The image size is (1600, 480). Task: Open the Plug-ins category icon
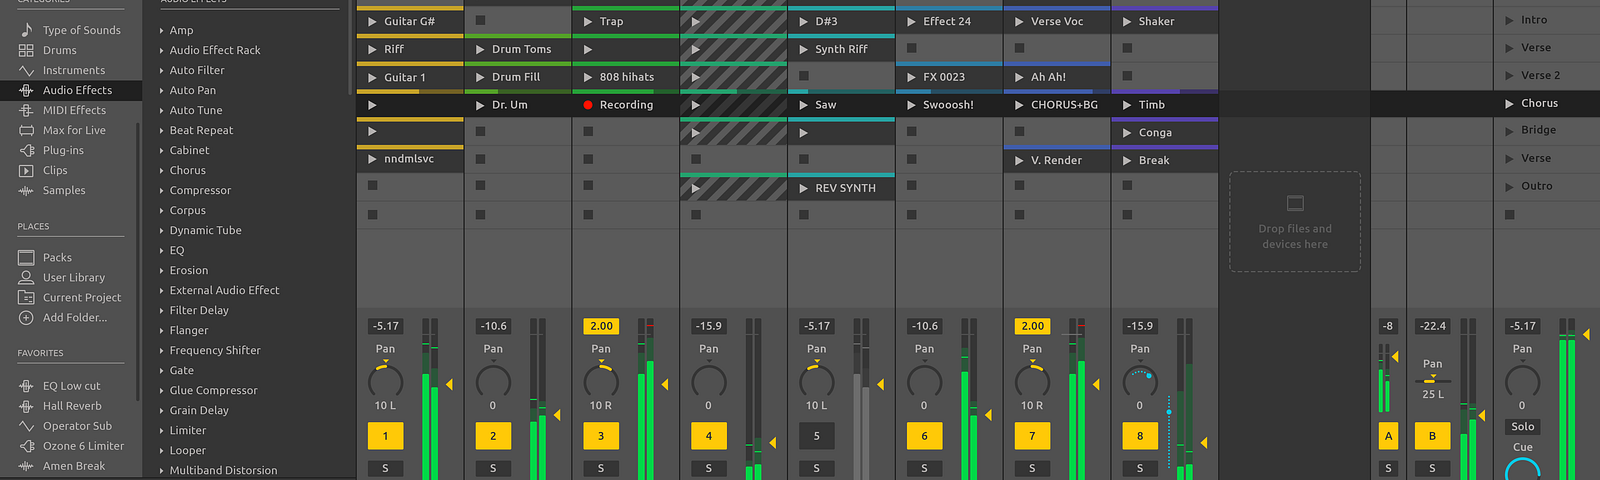(26, 150)
